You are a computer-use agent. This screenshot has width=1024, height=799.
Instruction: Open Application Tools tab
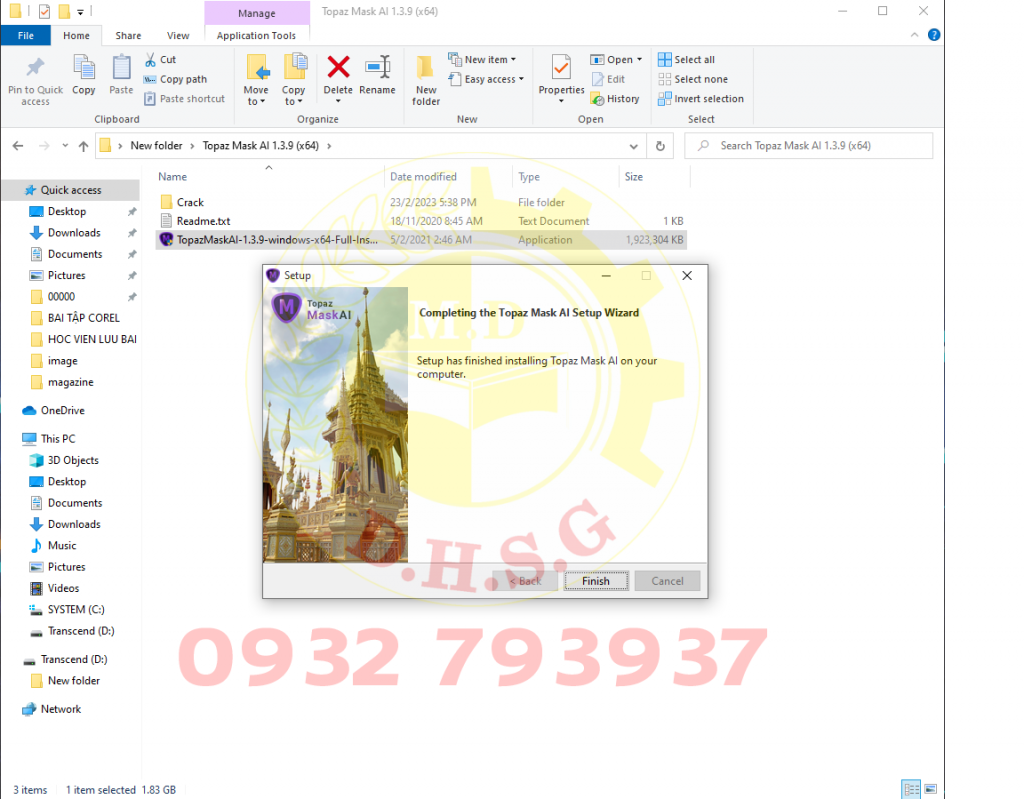(x=256, y=35)
